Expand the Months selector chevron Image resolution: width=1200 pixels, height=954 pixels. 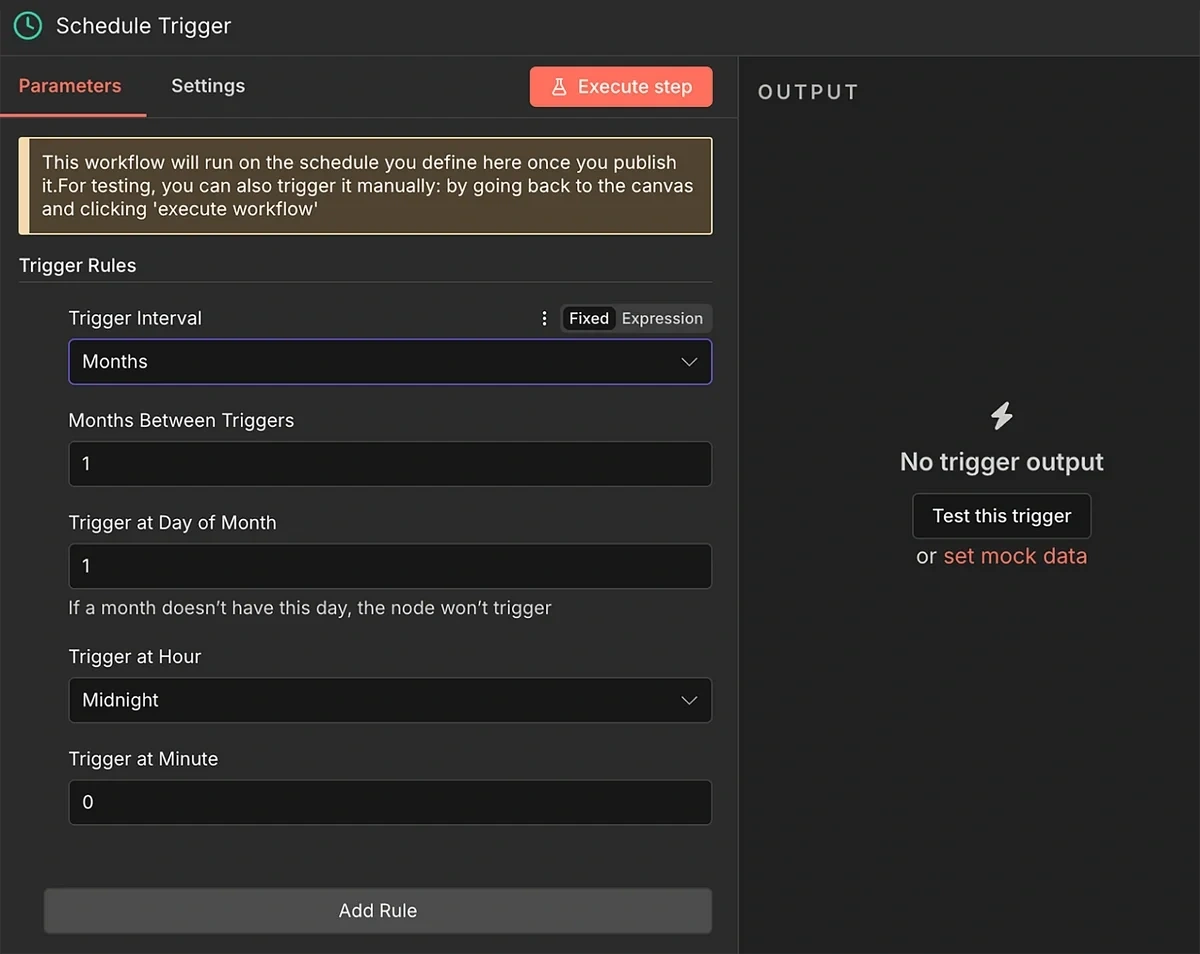coord(689,362)
